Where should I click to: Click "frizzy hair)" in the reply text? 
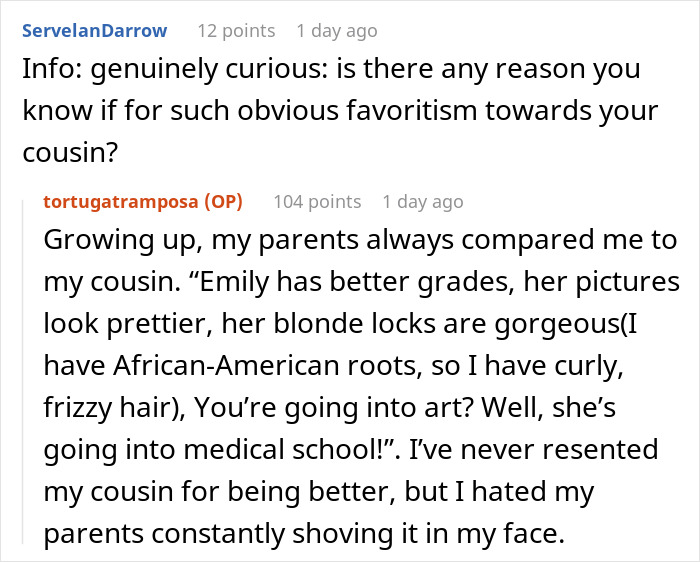(x=114, y=408)
